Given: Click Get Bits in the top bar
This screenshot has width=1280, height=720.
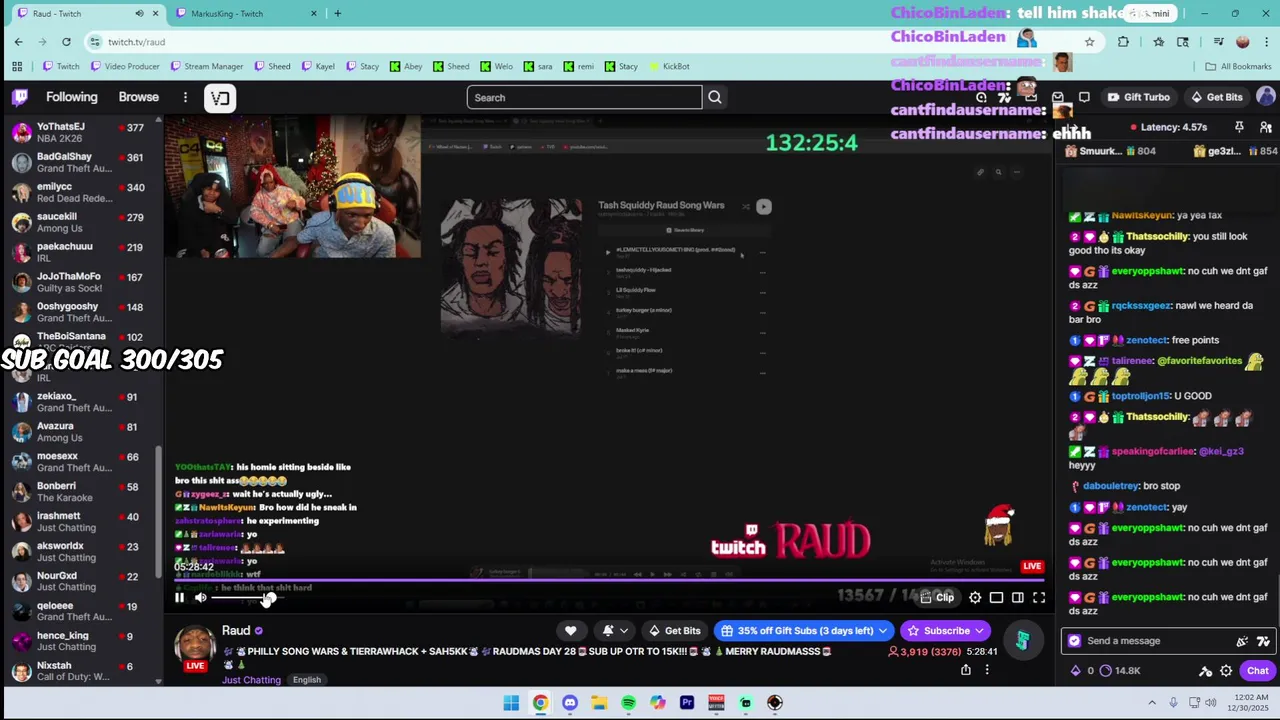Looking at the screenshot, I should point(1216,97).
